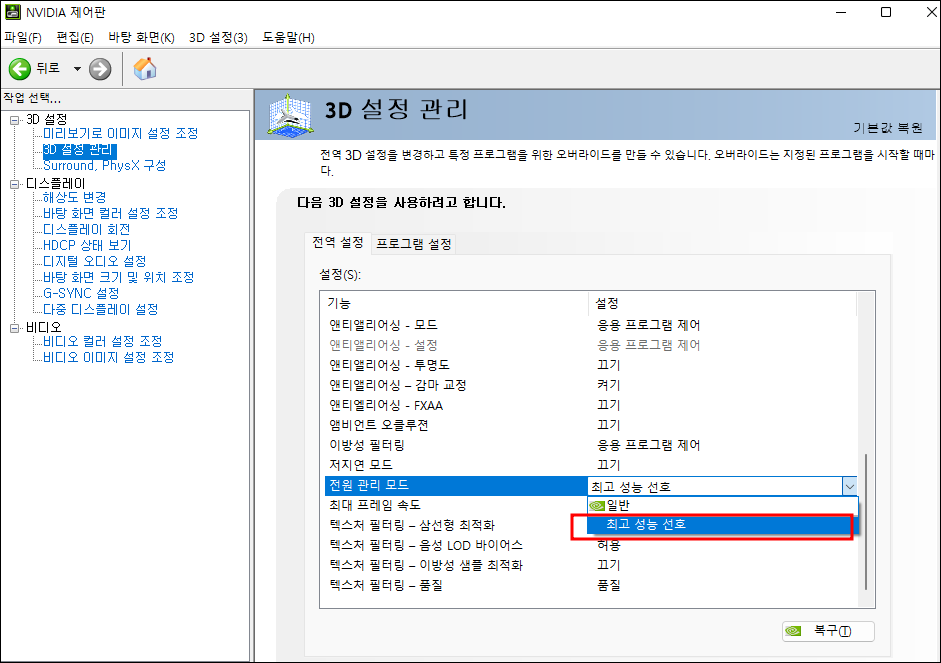This screenshot has width=941, height=663.
Task: Select 텍스처 필터링 – 품질 row
Action: pyautogui.click(x=591, y=585)
